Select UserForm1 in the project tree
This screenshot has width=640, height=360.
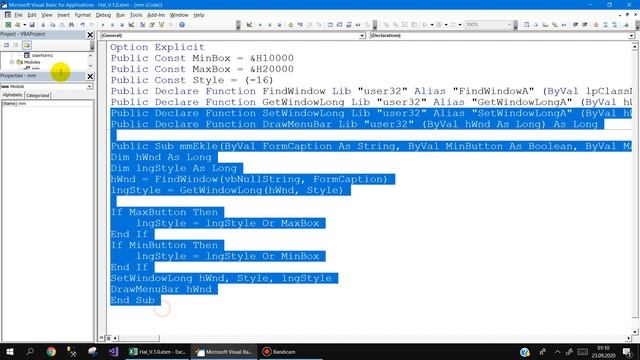coord(42,55)
